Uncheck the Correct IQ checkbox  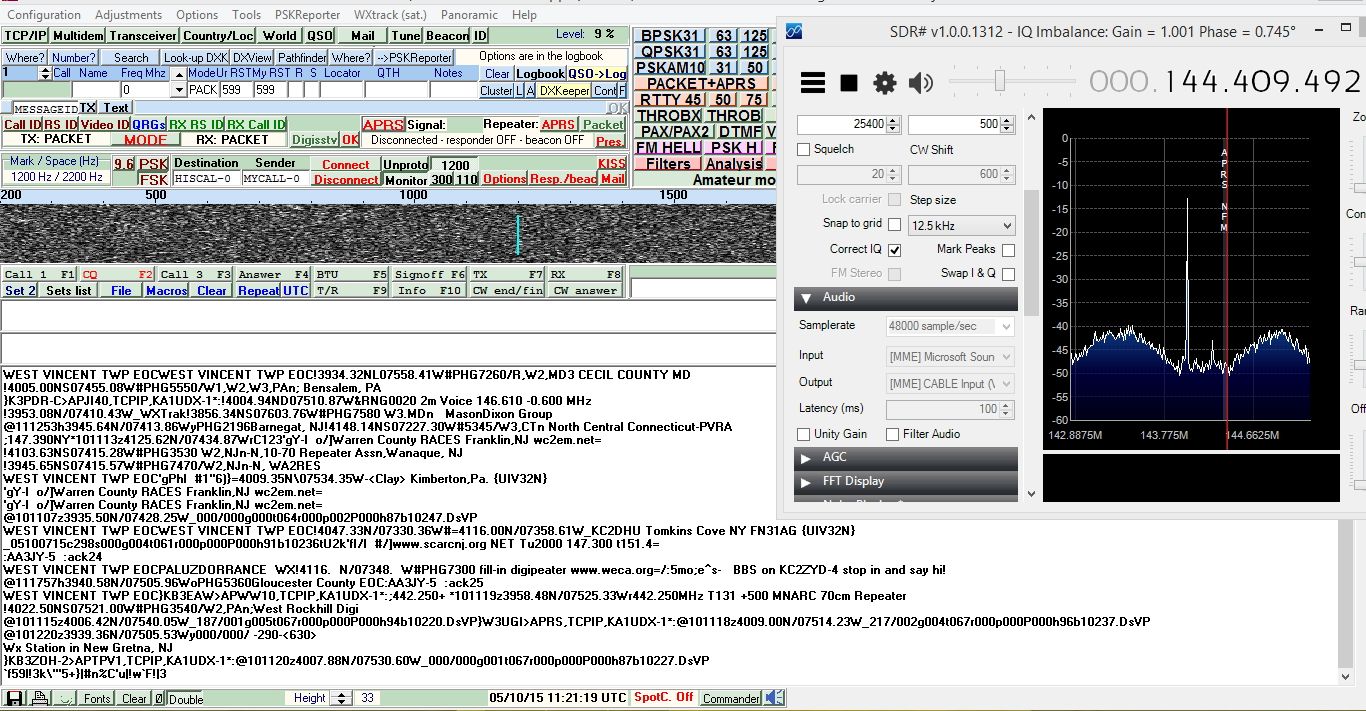coord(894,249)
